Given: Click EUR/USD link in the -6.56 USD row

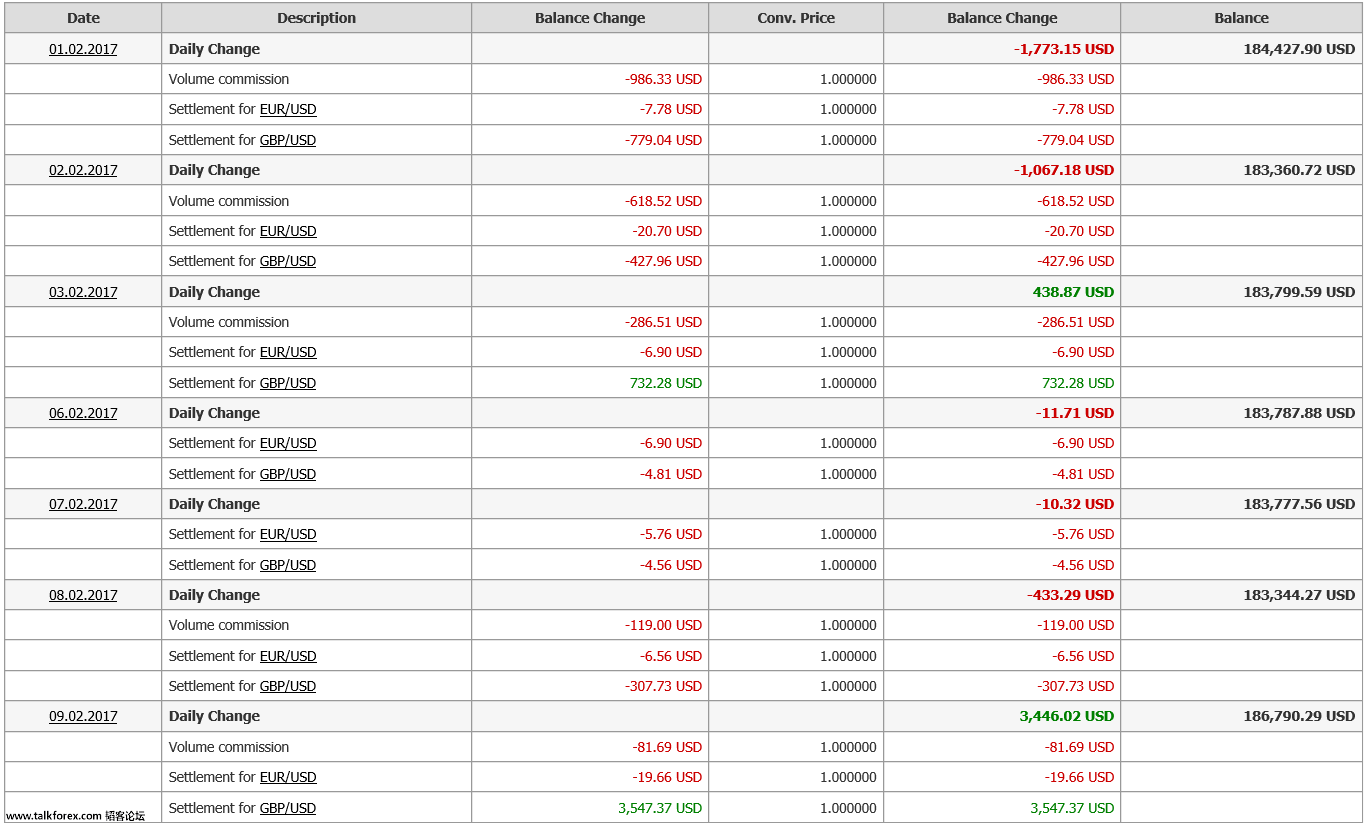Looking at the screenshot, I should (288, 656).
